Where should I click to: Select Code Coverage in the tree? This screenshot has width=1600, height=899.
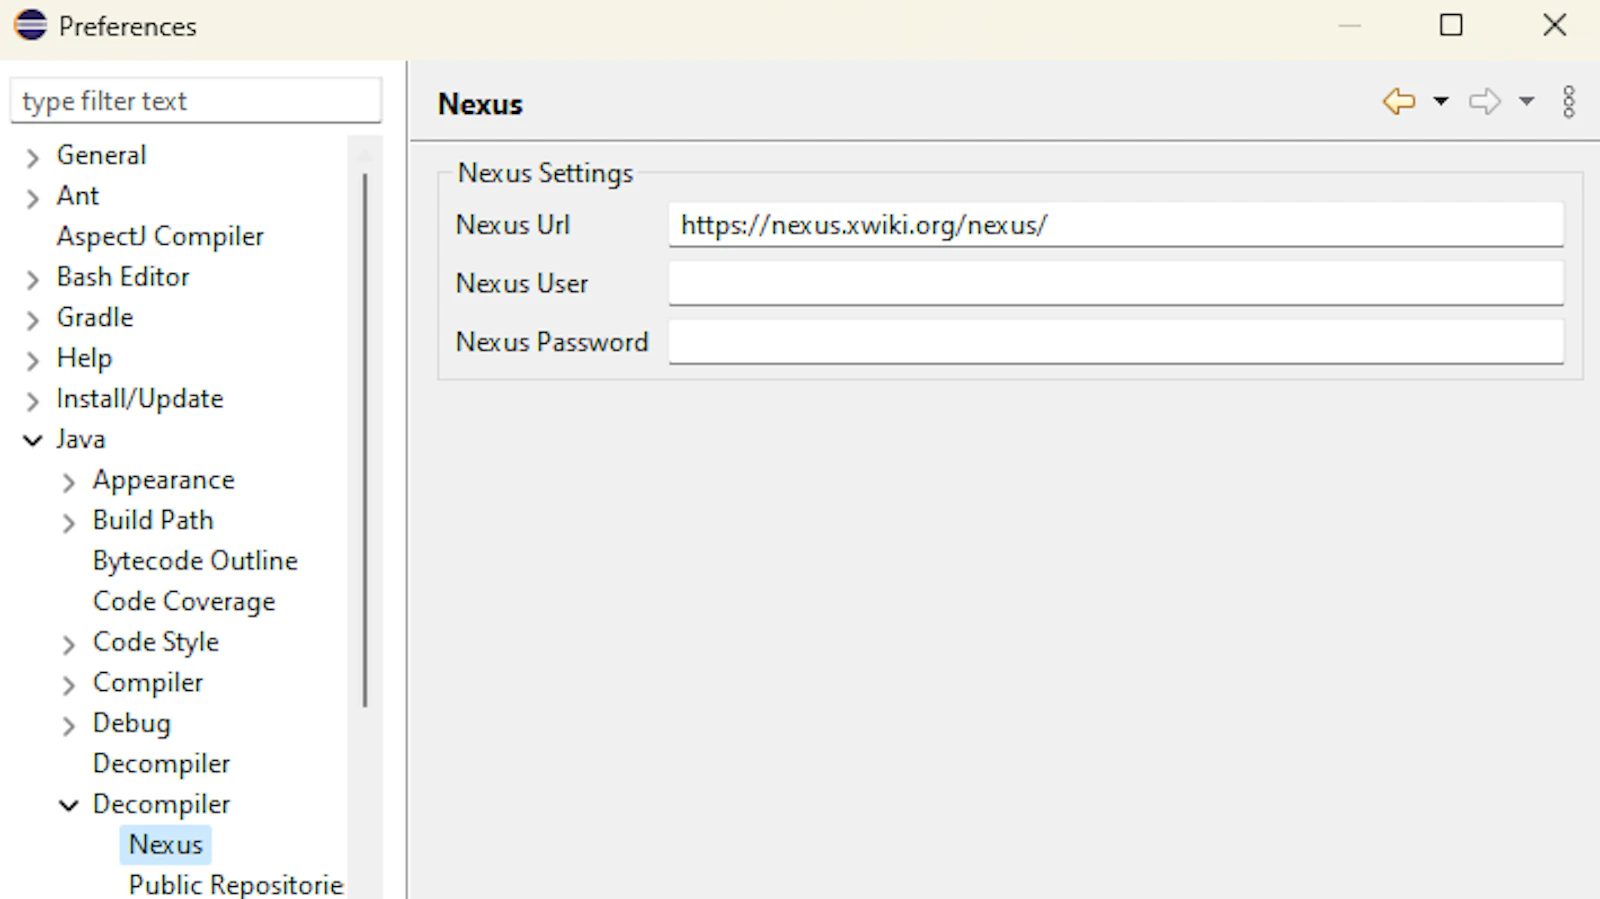coord(184,601)
